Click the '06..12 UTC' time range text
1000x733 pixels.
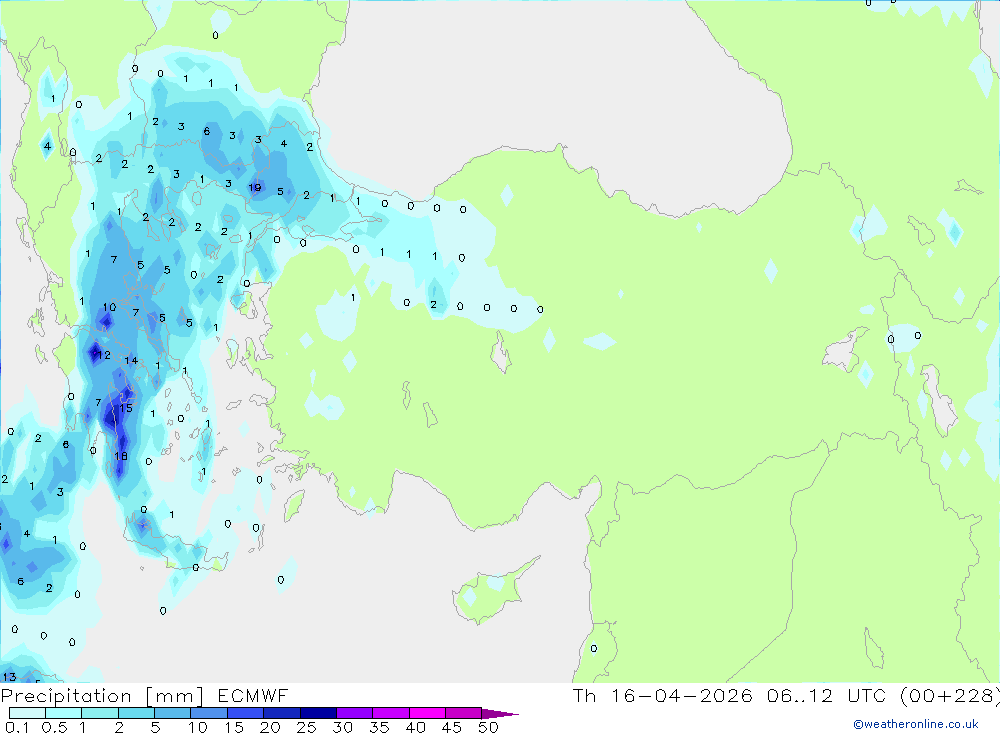pos(826,695)
